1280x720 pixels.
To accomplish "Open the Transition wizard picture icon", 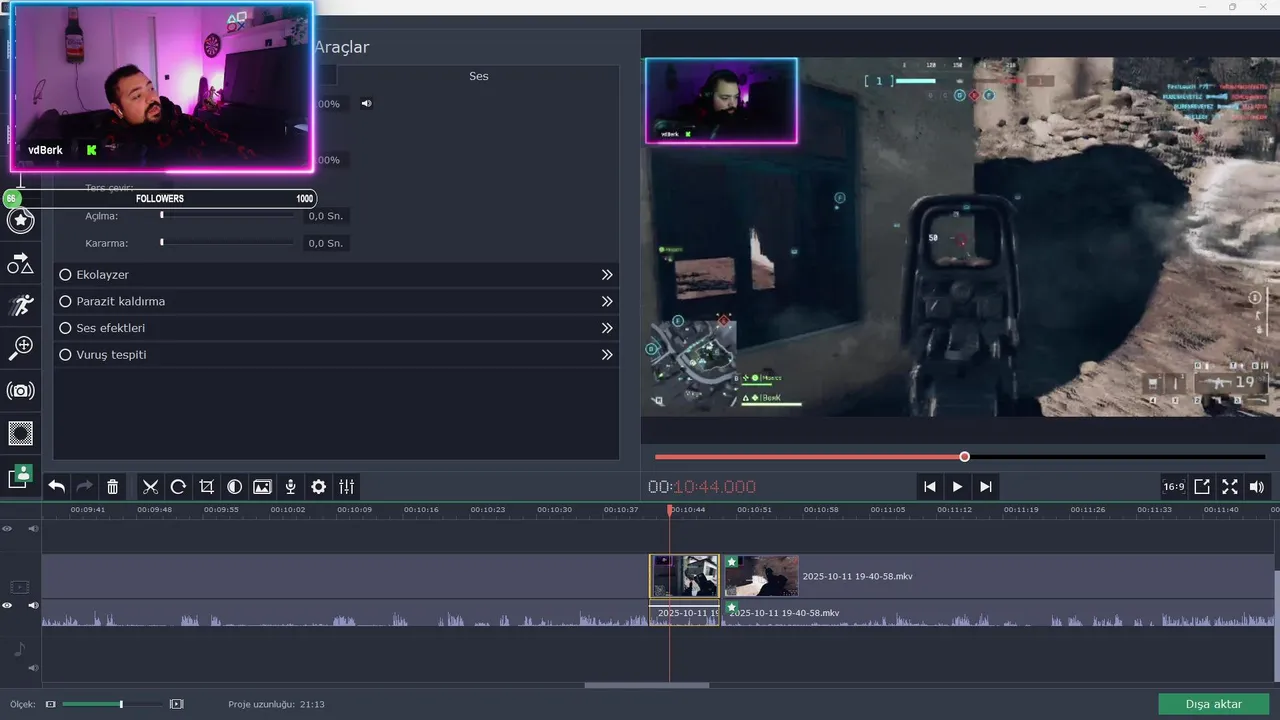I will click(x=262, y=487).
